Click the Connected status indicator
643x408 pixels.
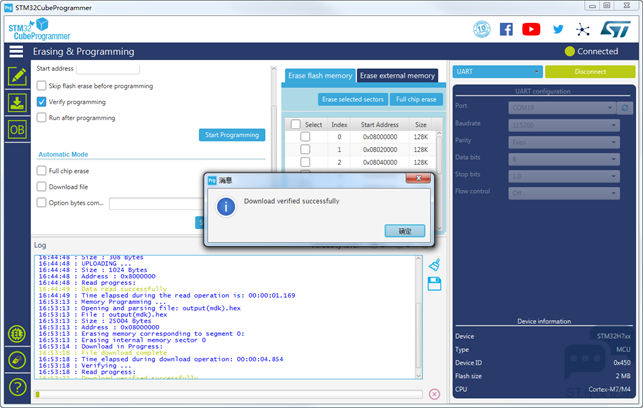click(591, 52)
